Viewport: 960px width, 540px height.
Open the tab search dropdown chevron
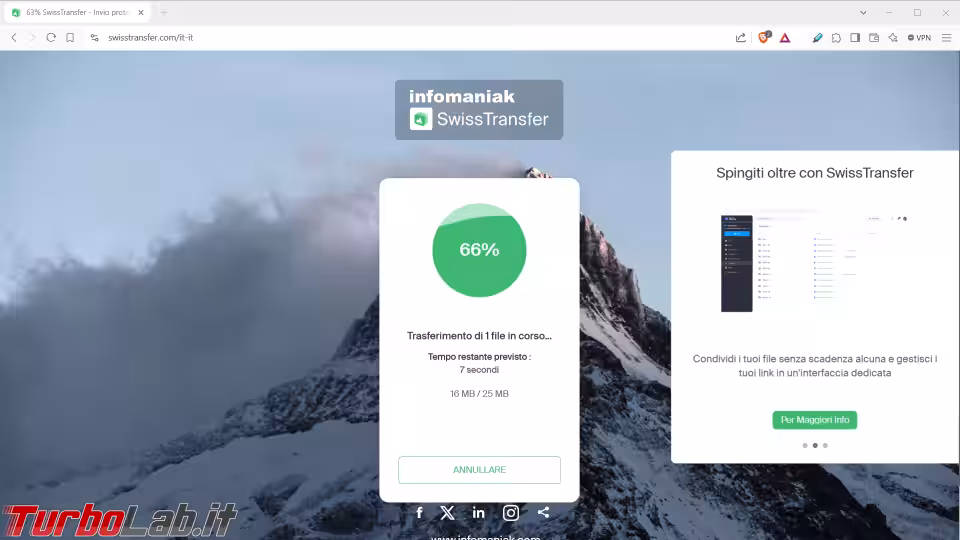coord(863,12)
